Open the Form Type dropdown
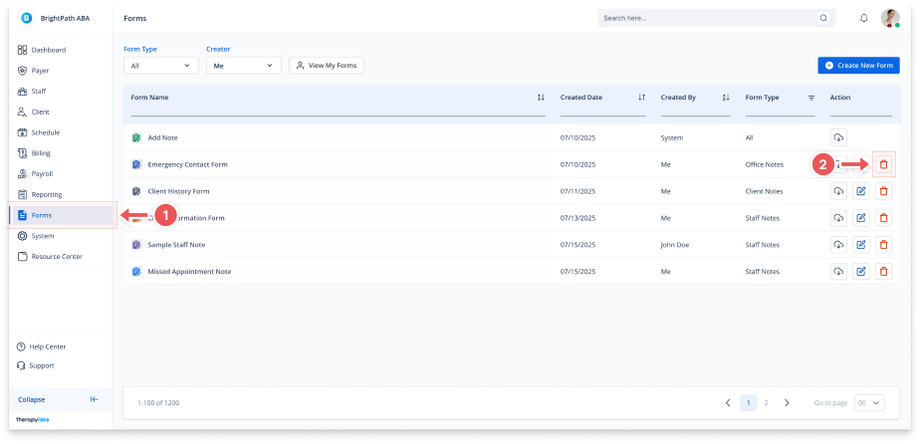The image size is (920, 444). coord(161,66)
